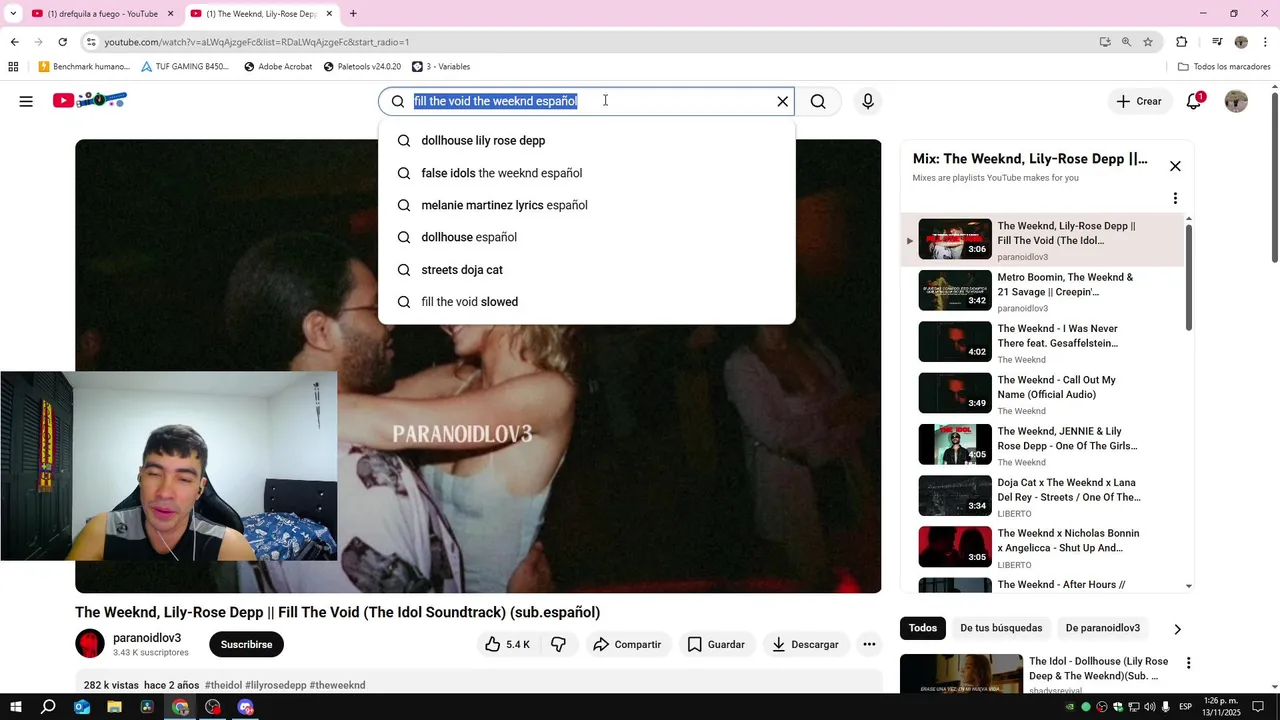Screen dimensions: 1280x720
Task: Open TUF GAMING B450 bookmark
Action: [x=185, y=67]
